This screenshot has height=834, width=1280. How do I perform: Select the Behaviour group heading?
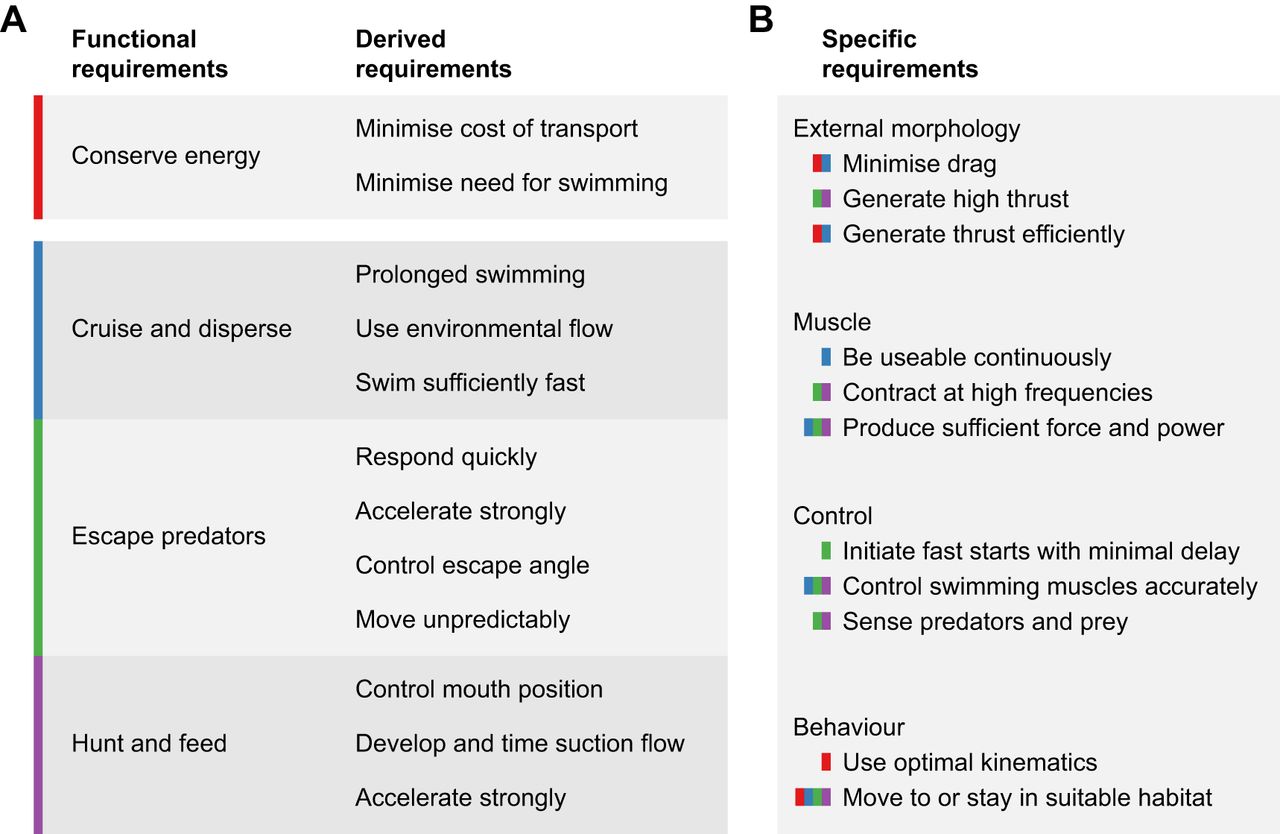[x=848, y=727]
